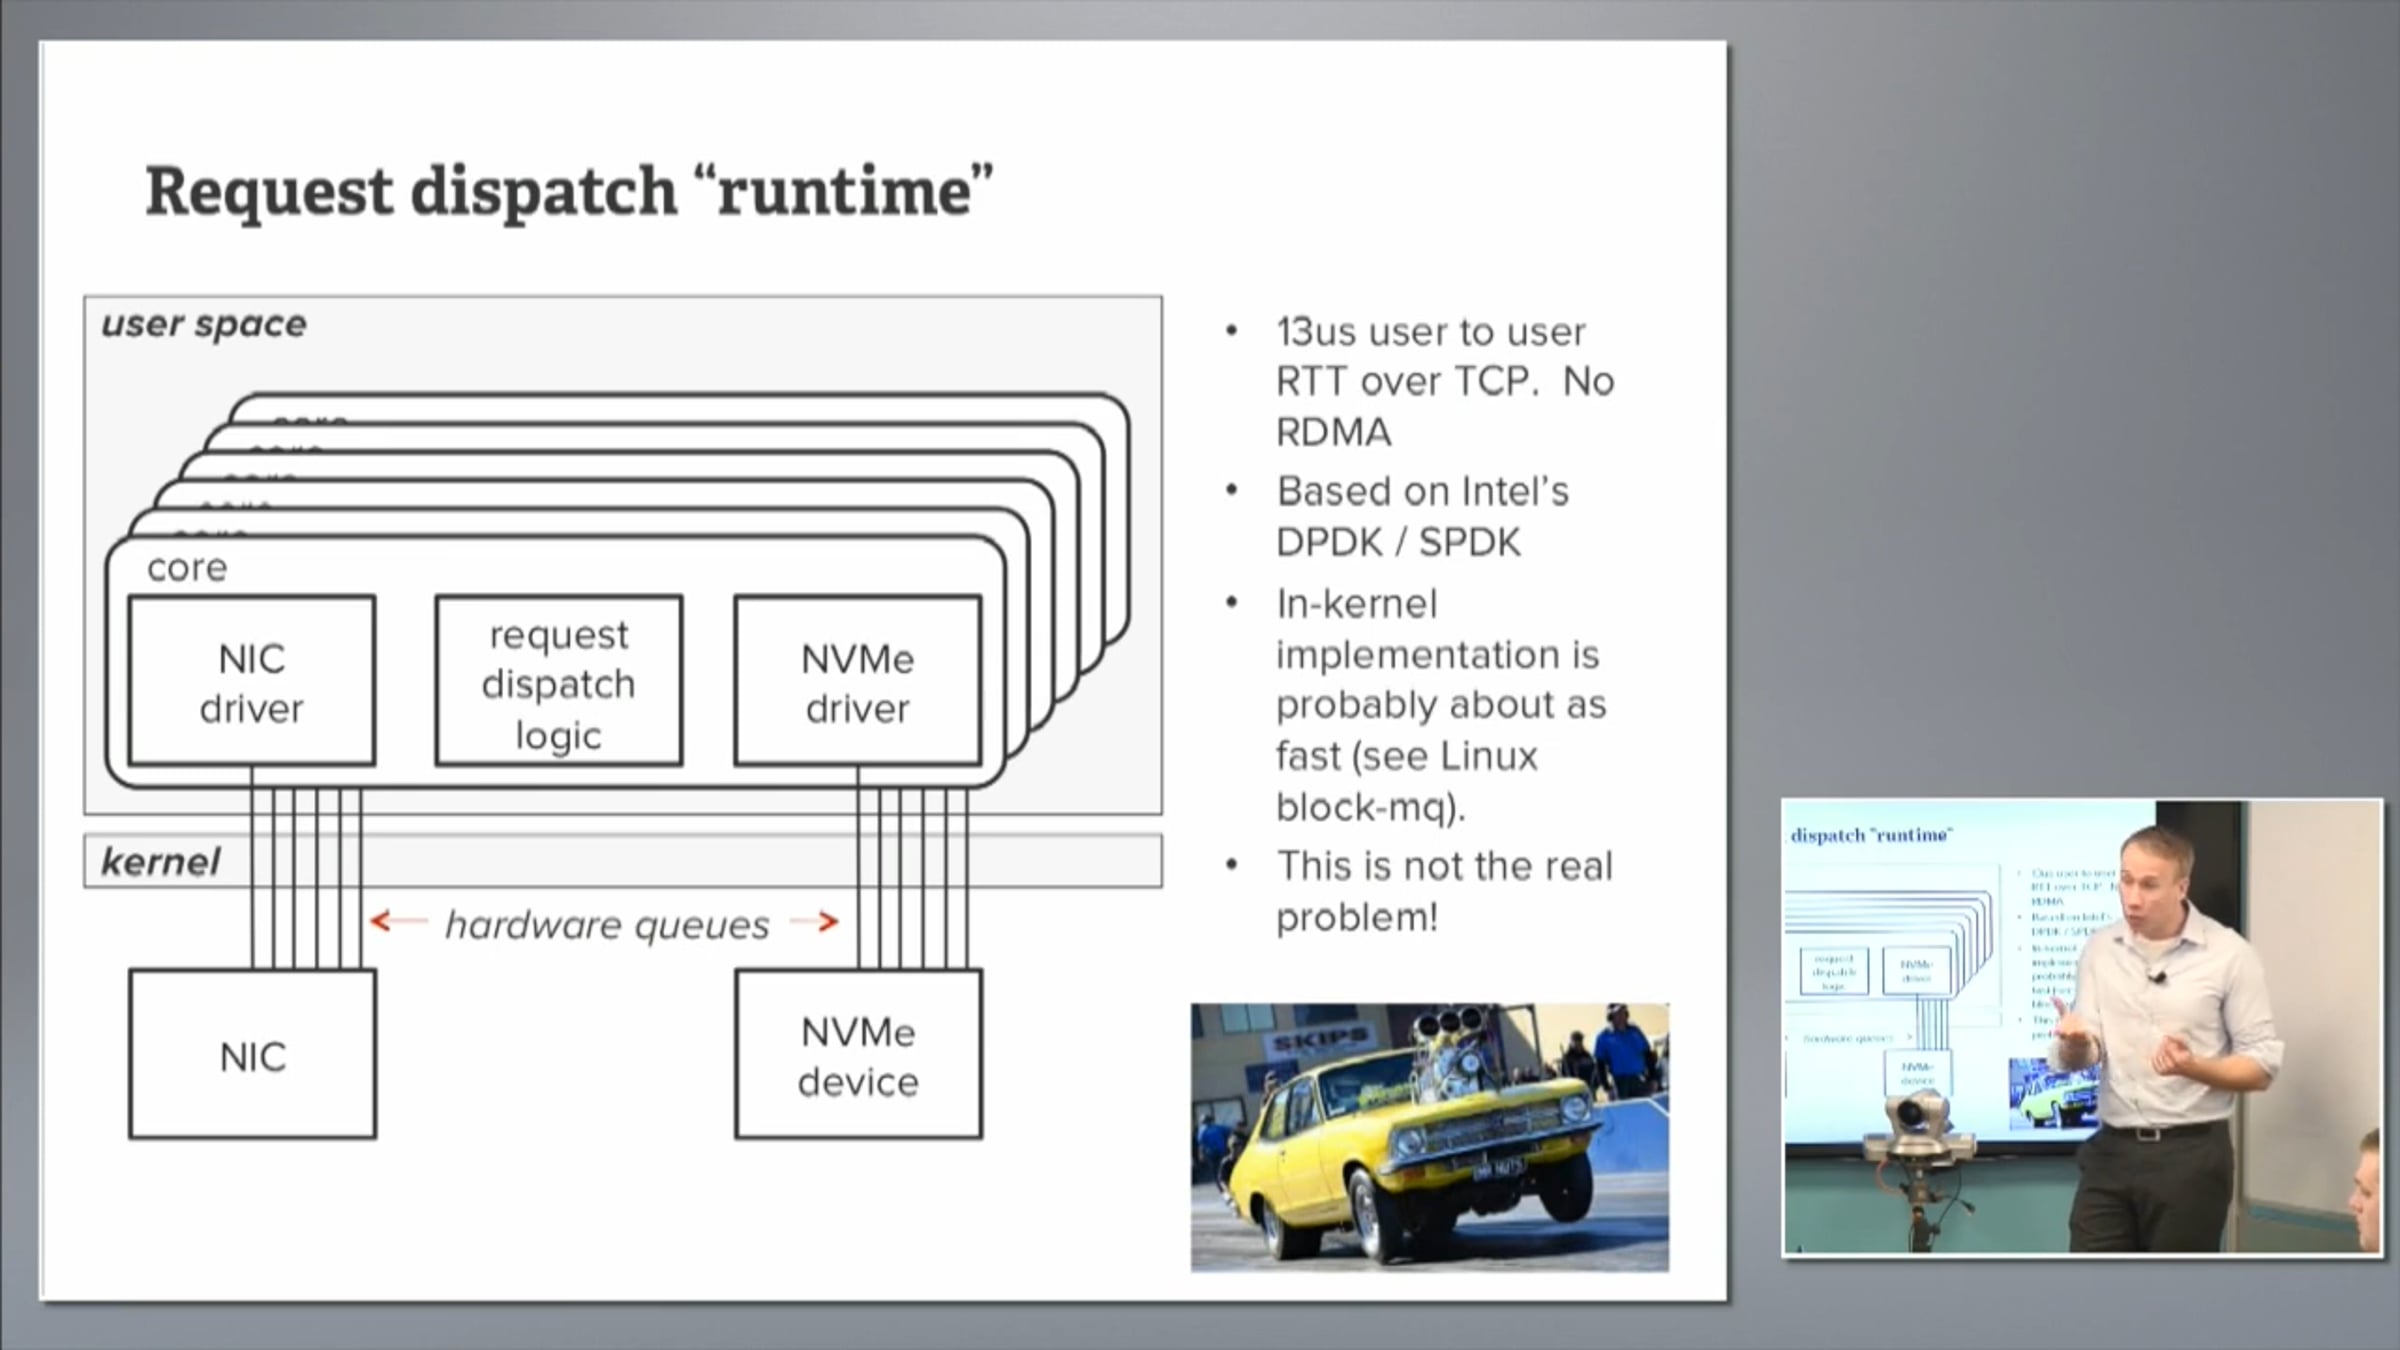Select the request dispatch logic box
The width and height of the screenshot is (2400, 1350).
pos(558,682)
